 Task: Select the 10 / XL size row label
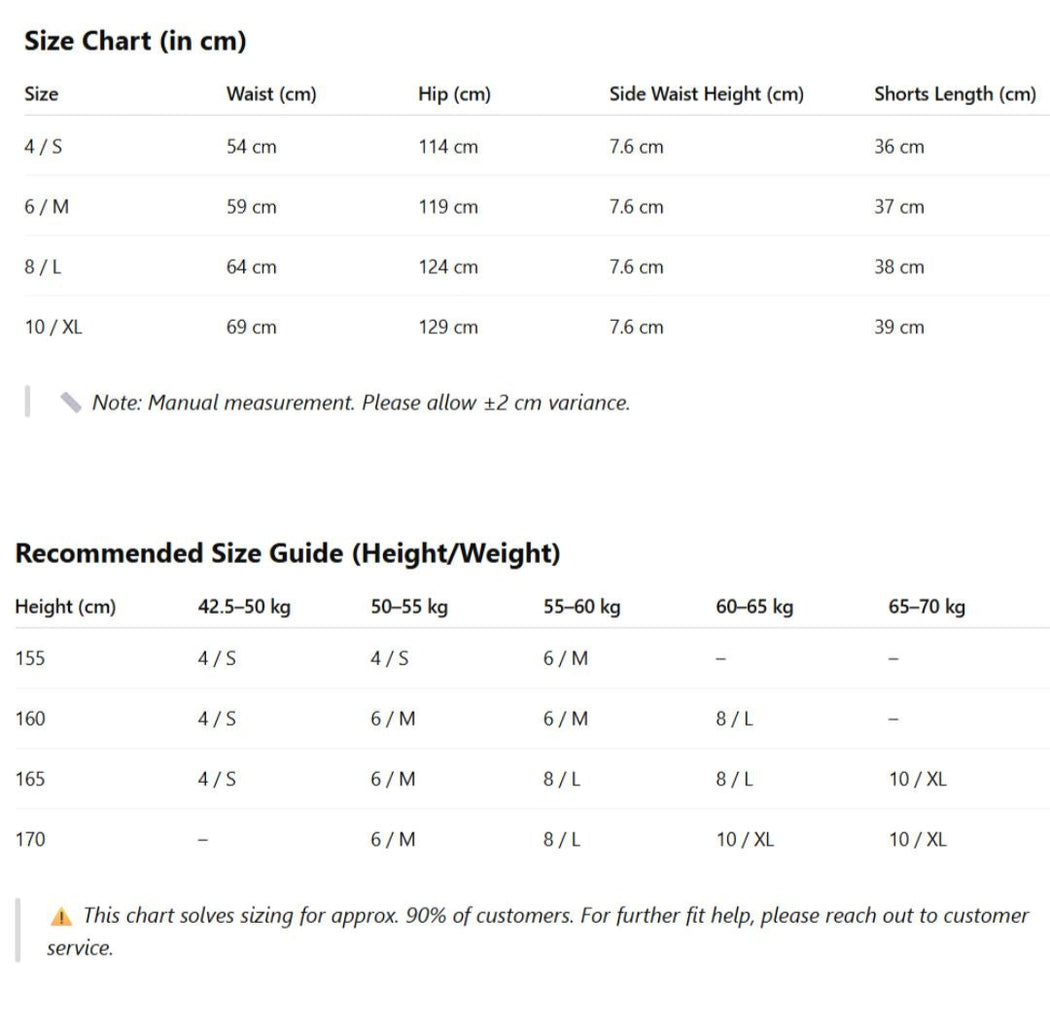tap(54, 327)
